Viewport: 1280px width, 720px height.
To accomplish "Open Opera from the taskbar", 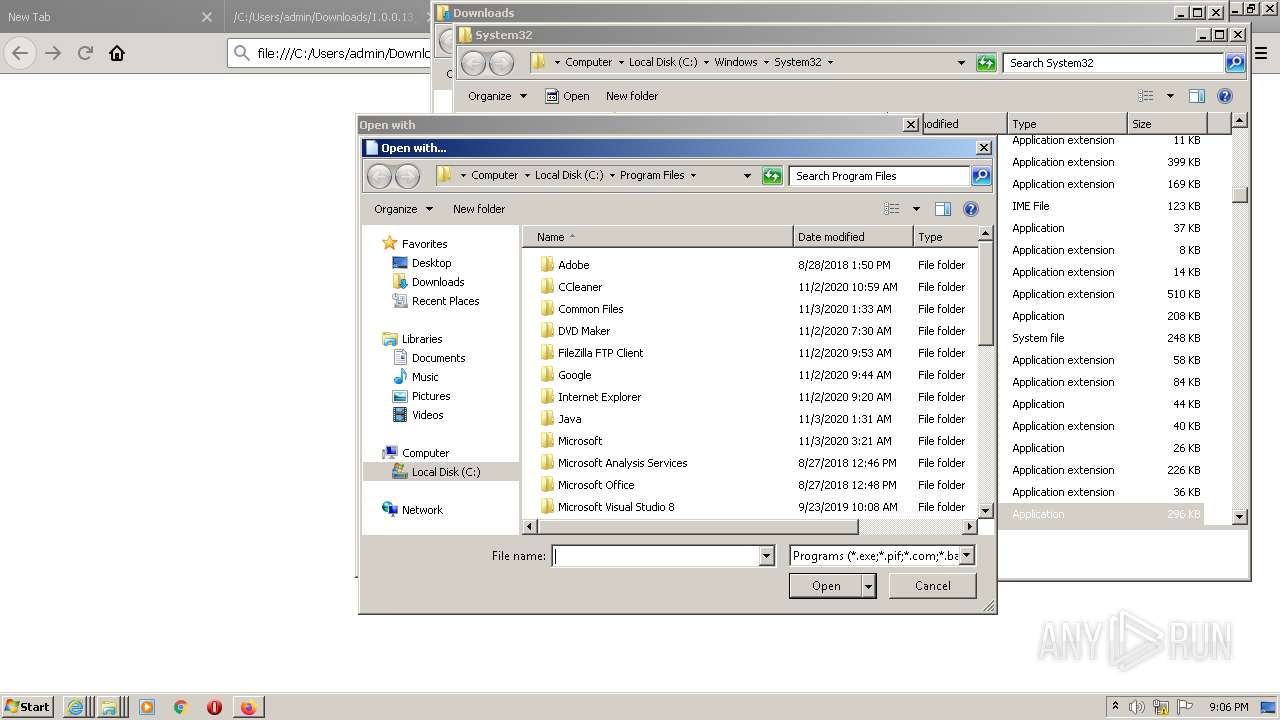I will (214, 707).
